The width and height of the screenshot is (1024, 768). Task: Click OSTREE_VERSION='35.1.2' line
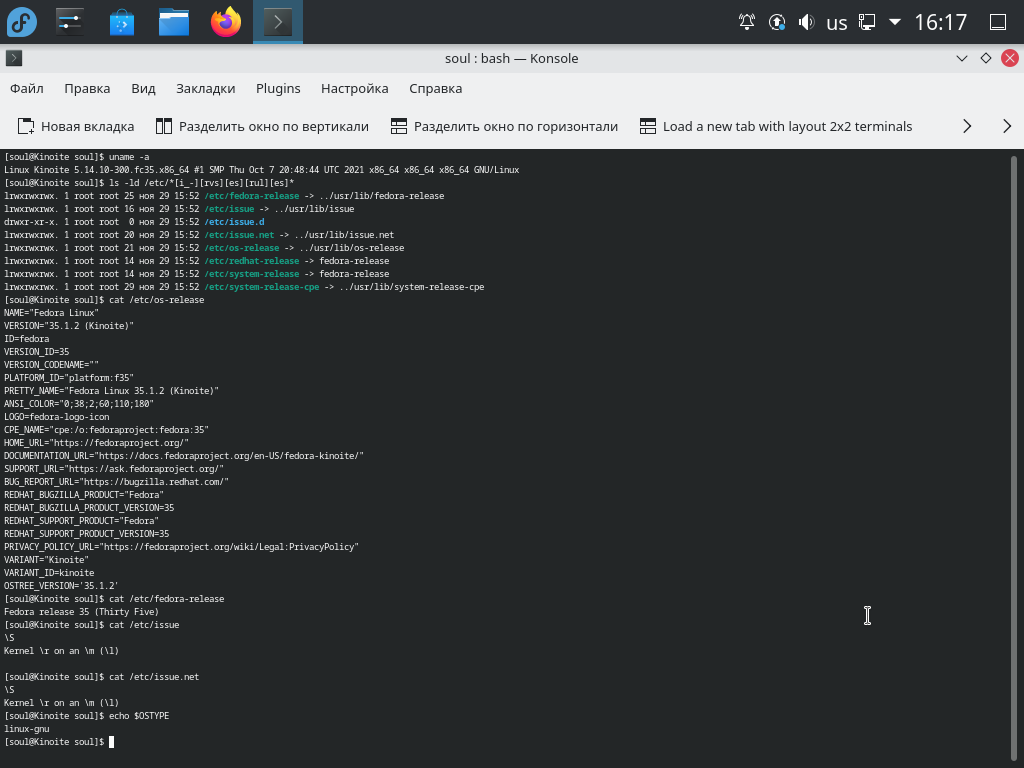61,586
